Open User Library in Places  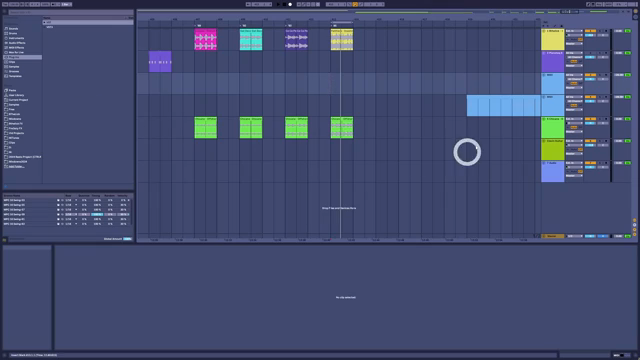click(16, 95)
